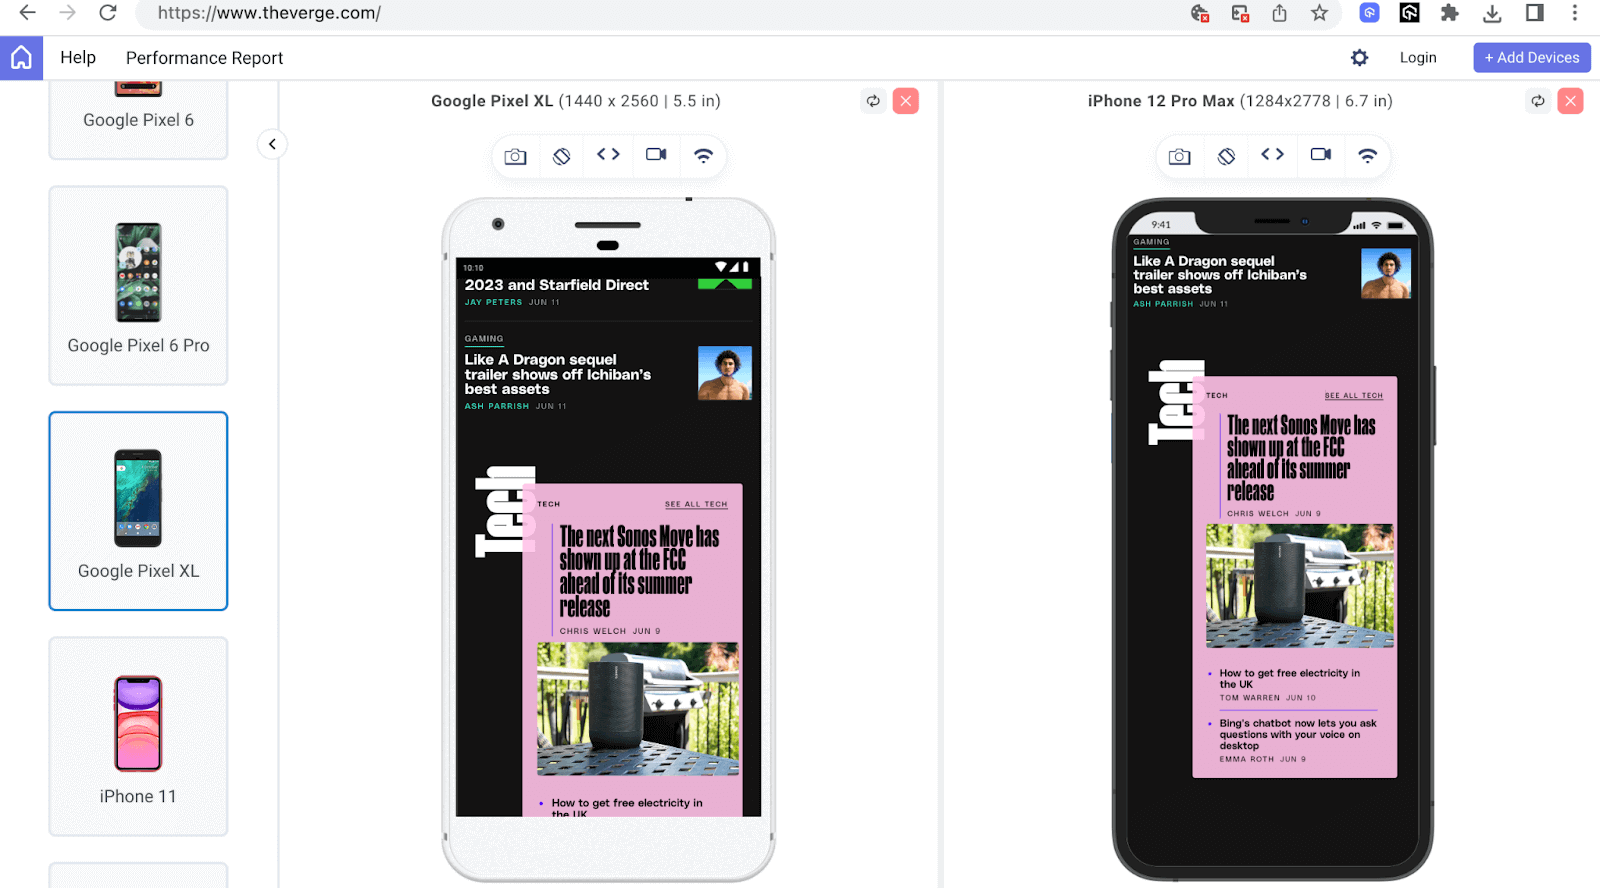Open the browser three-dot menu
This screenshot has height=888, width=1600.
[x=1574, y=13]
